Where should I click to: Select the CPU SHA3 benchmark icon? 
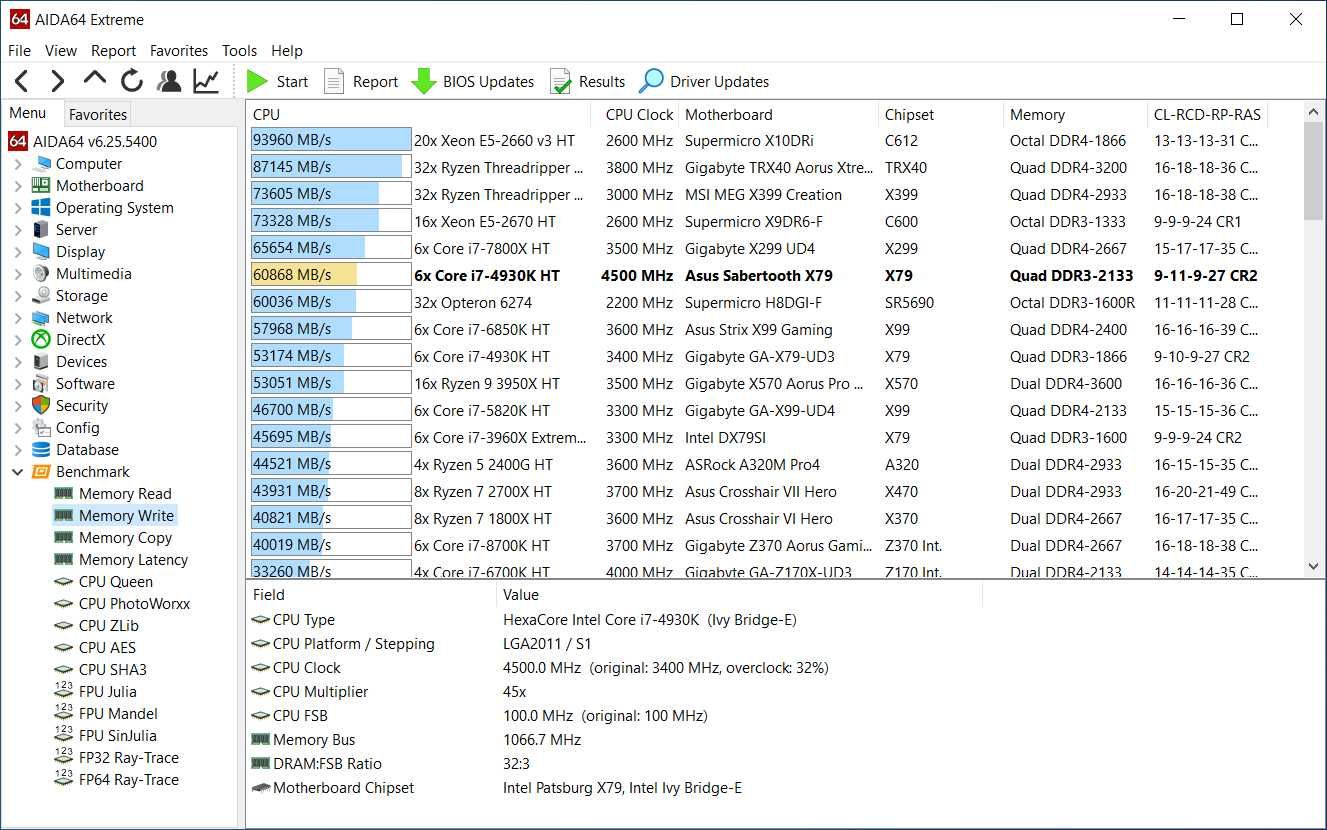(64, 670)
